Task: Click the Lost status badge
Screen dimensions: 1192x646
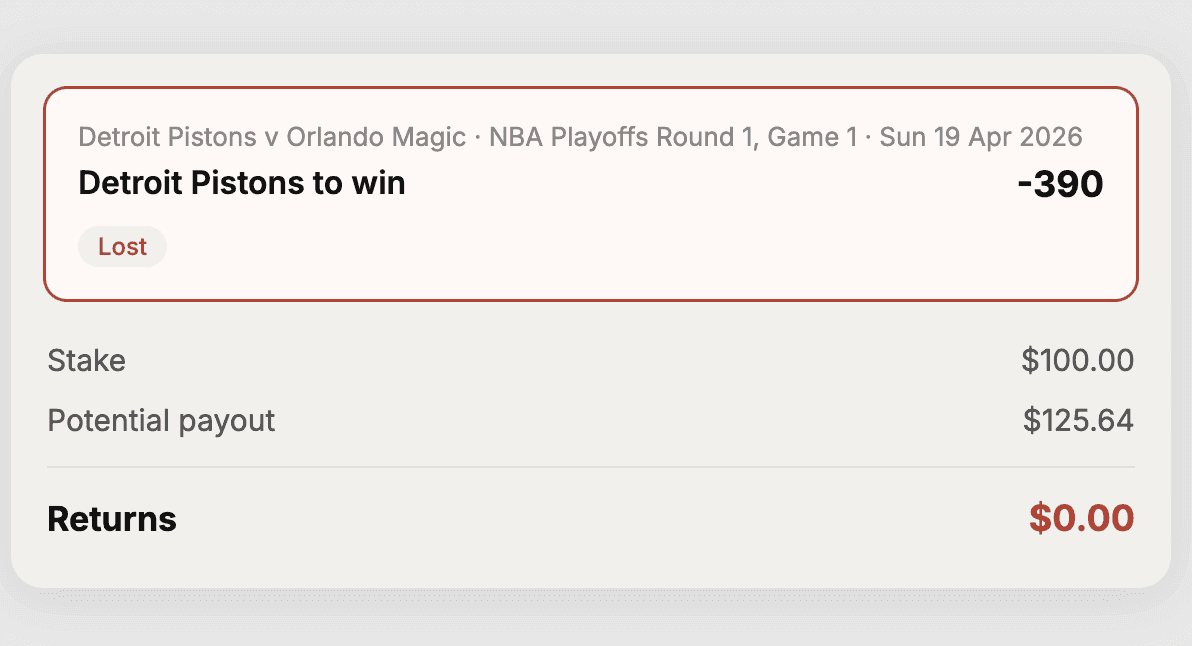Action: (x=122, y=246)
